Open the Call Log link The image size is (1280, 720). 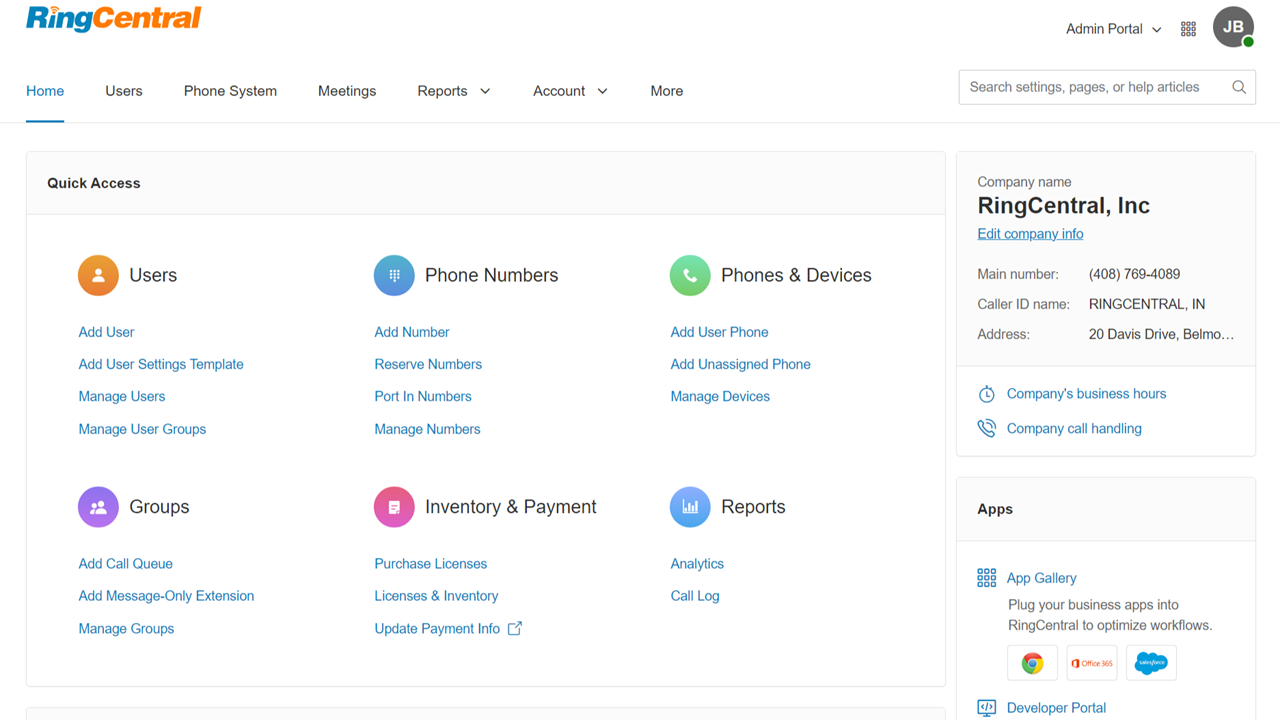point(695,596)
